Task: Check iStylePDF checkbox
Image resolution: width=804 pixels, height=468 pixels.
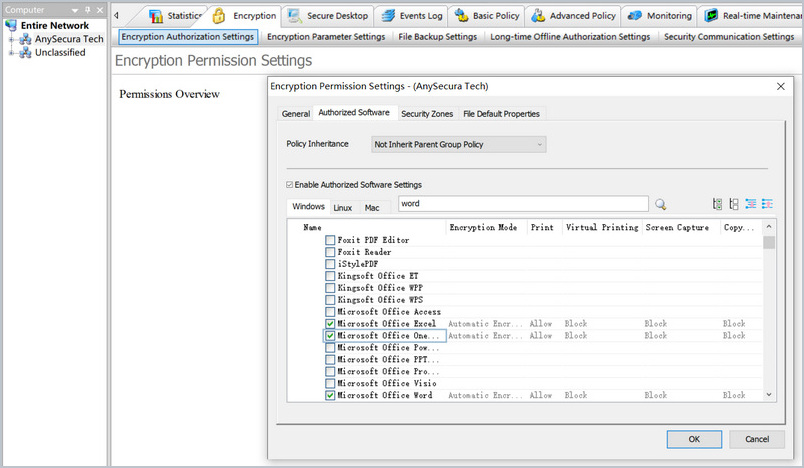Action: pos(330,264)
